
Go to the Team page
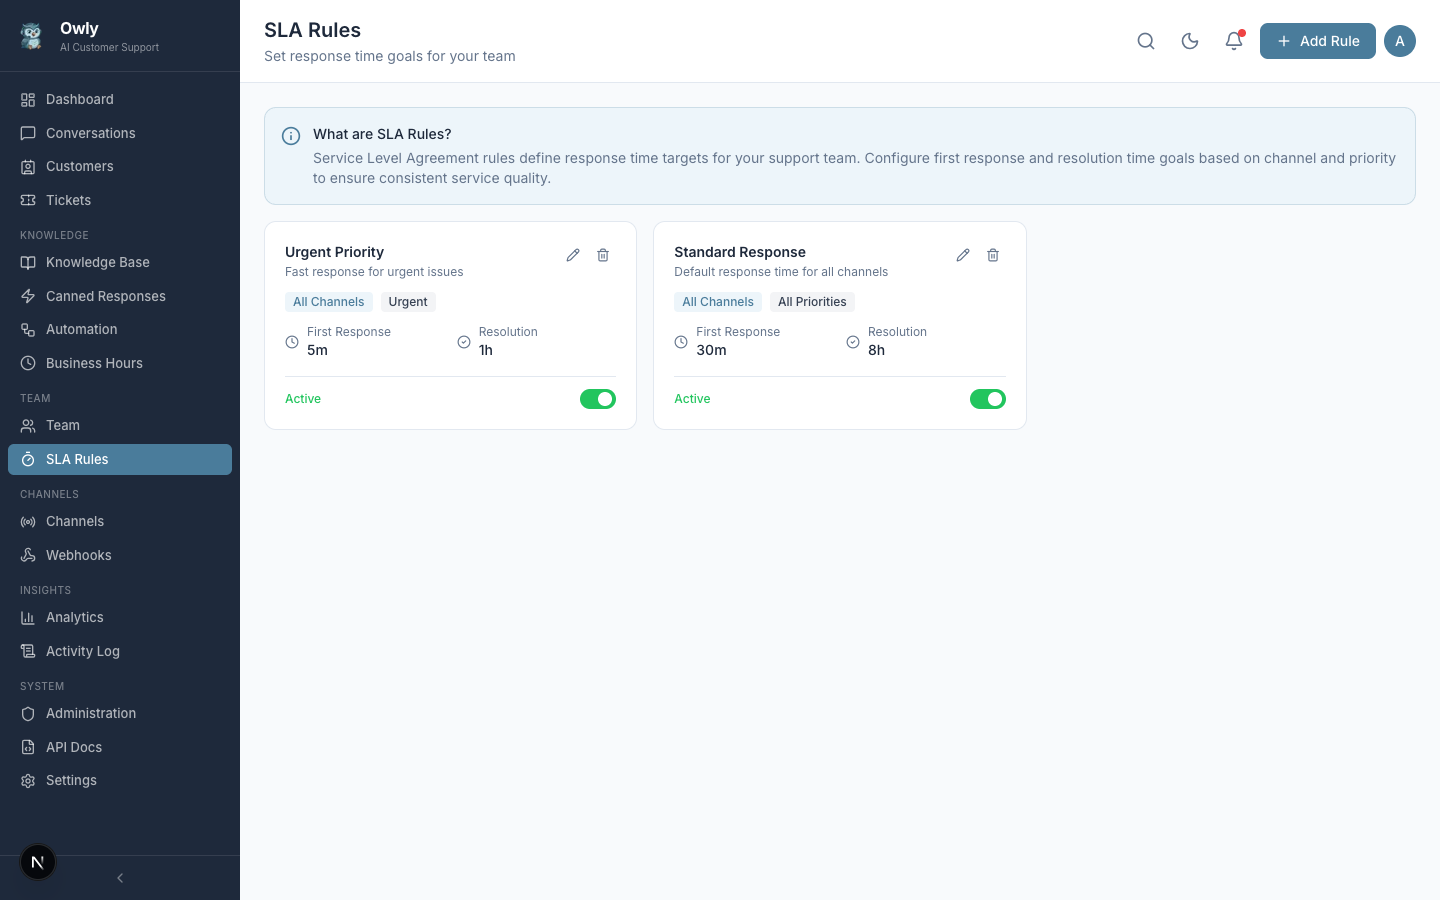point(120,425)
